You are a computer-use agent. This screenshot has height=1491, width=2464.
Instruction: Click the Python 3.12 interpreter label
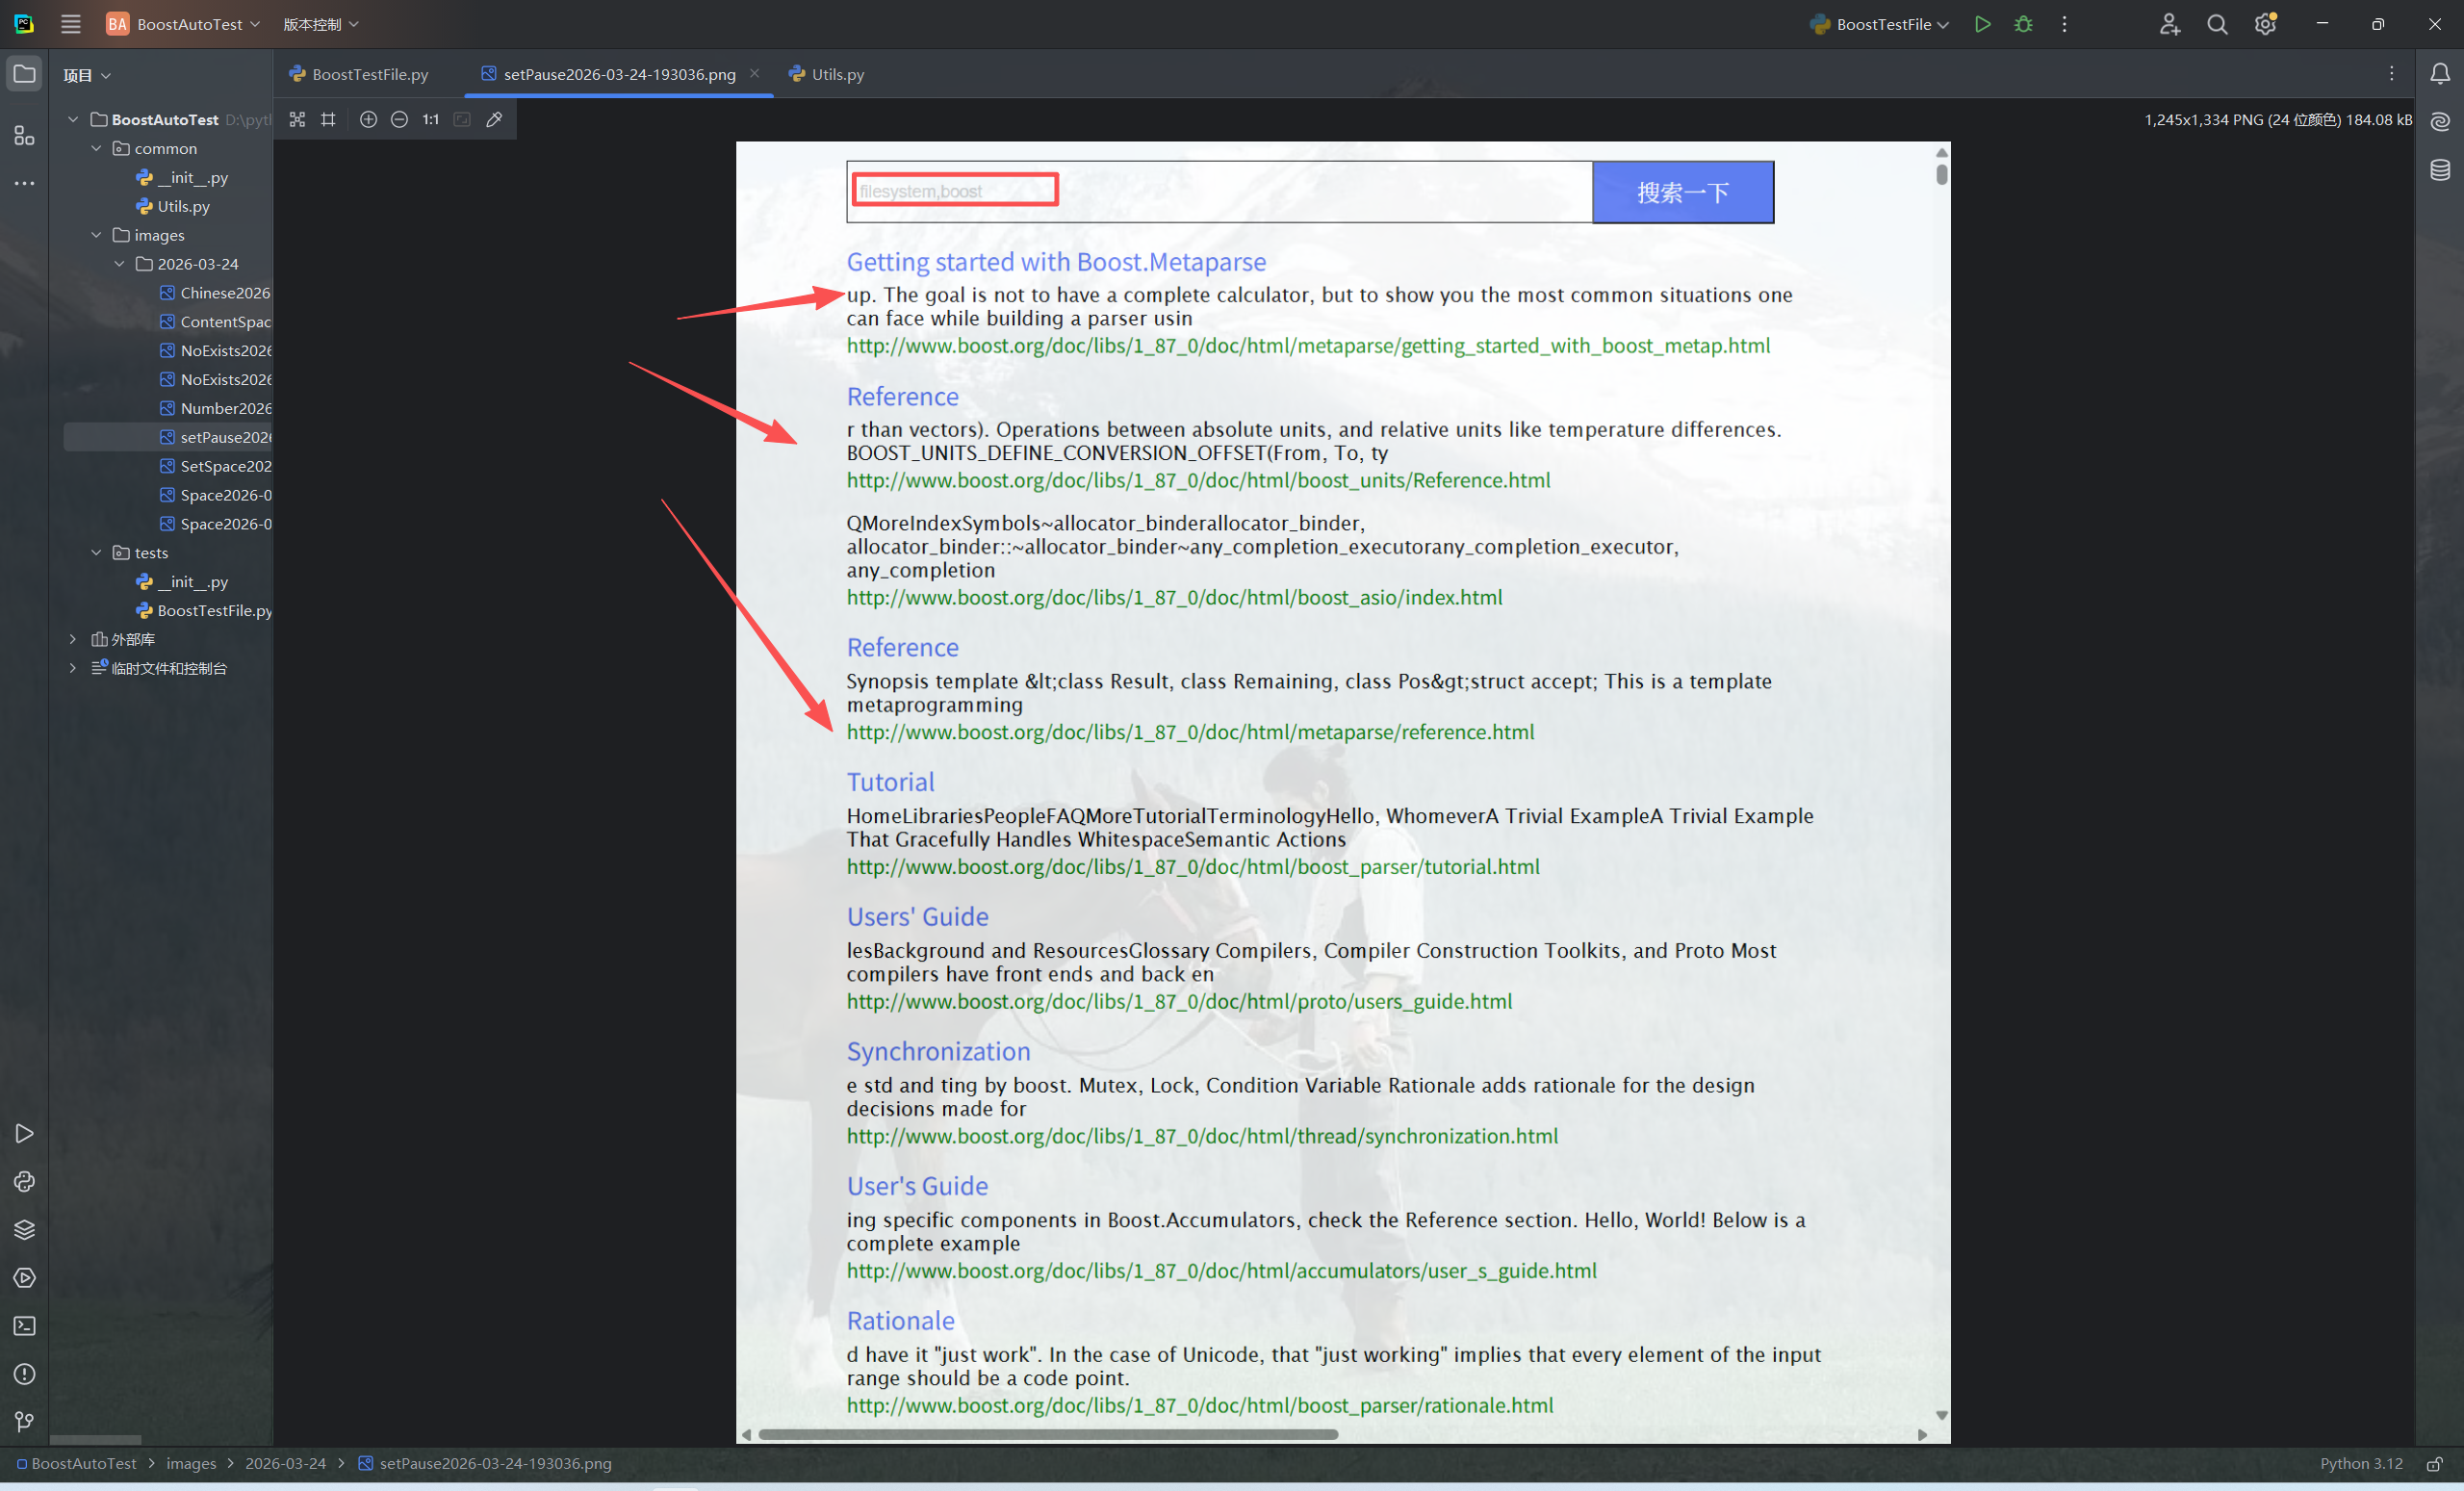click(2360, 1463)
